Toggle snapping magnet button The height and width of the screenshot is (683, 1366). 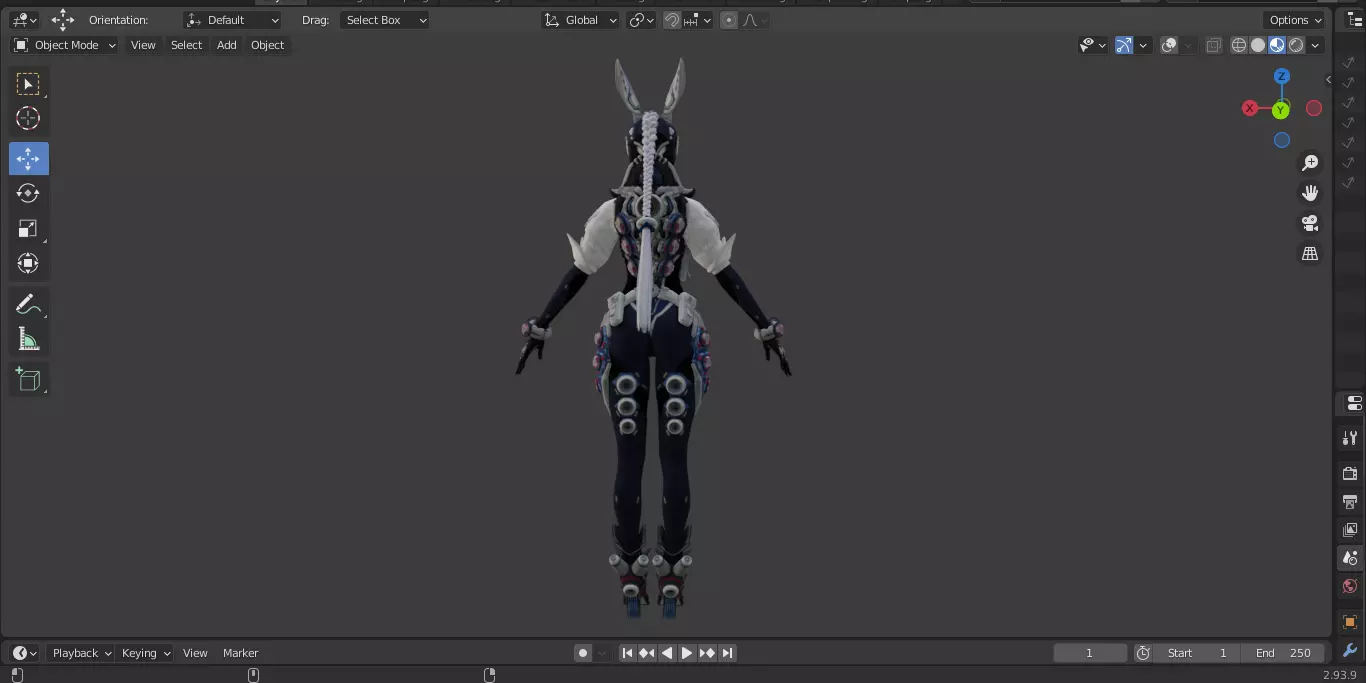(672, 20)
